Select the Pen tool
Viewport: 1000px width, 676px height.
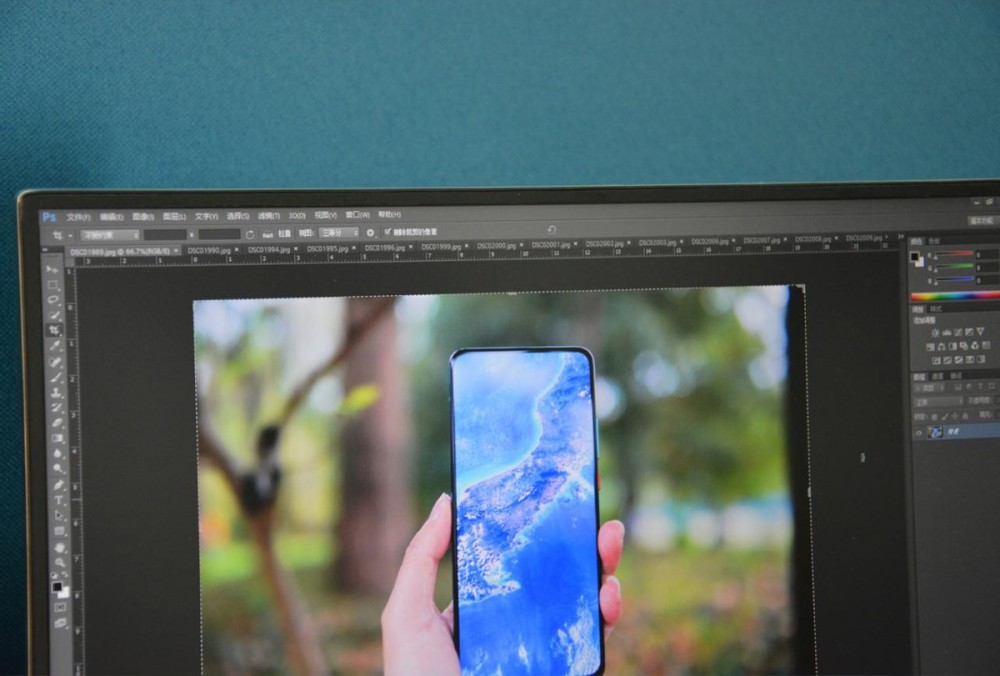[59, 485]
